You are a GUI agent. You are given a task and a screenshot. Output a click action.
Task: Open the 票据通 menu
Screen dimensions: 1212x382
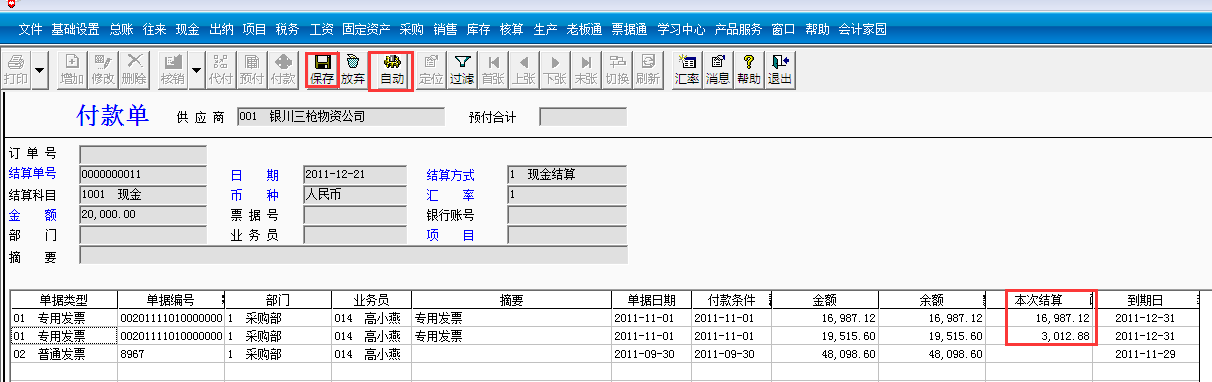(x=630, y=30)
